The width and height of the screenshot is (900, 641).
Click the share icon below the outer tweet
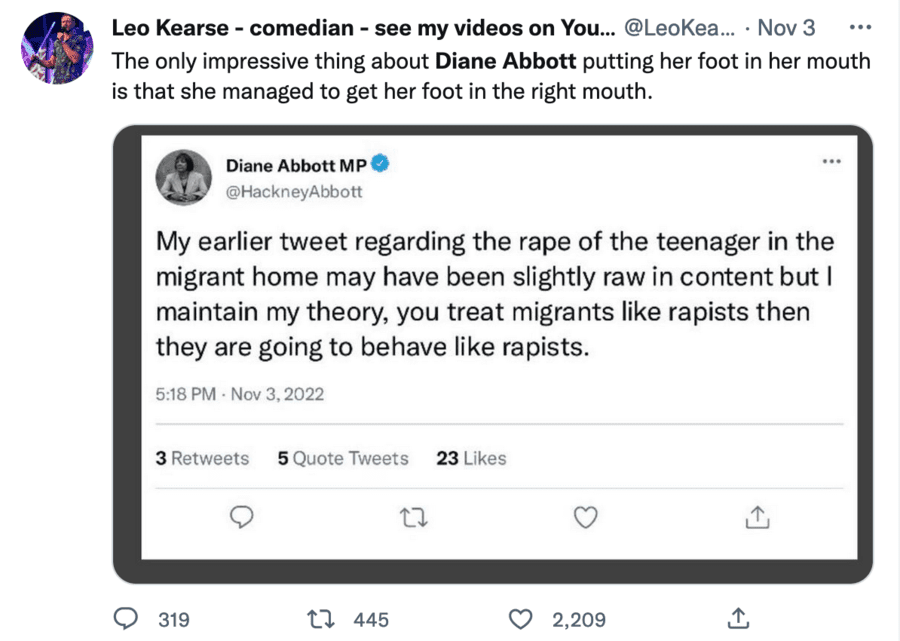click(x=738, y=619)
